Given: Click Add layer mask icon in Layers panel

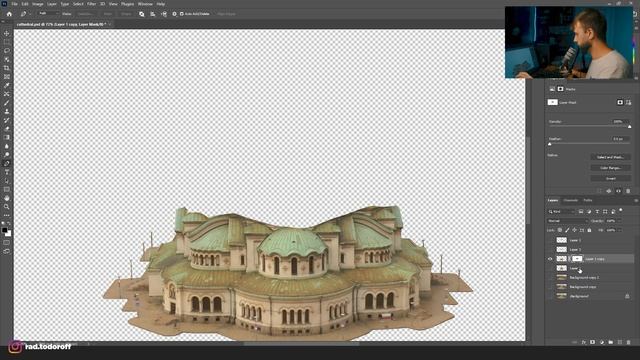Looking at the screenshot, I should pyautogui.click(x=593, y=342).
